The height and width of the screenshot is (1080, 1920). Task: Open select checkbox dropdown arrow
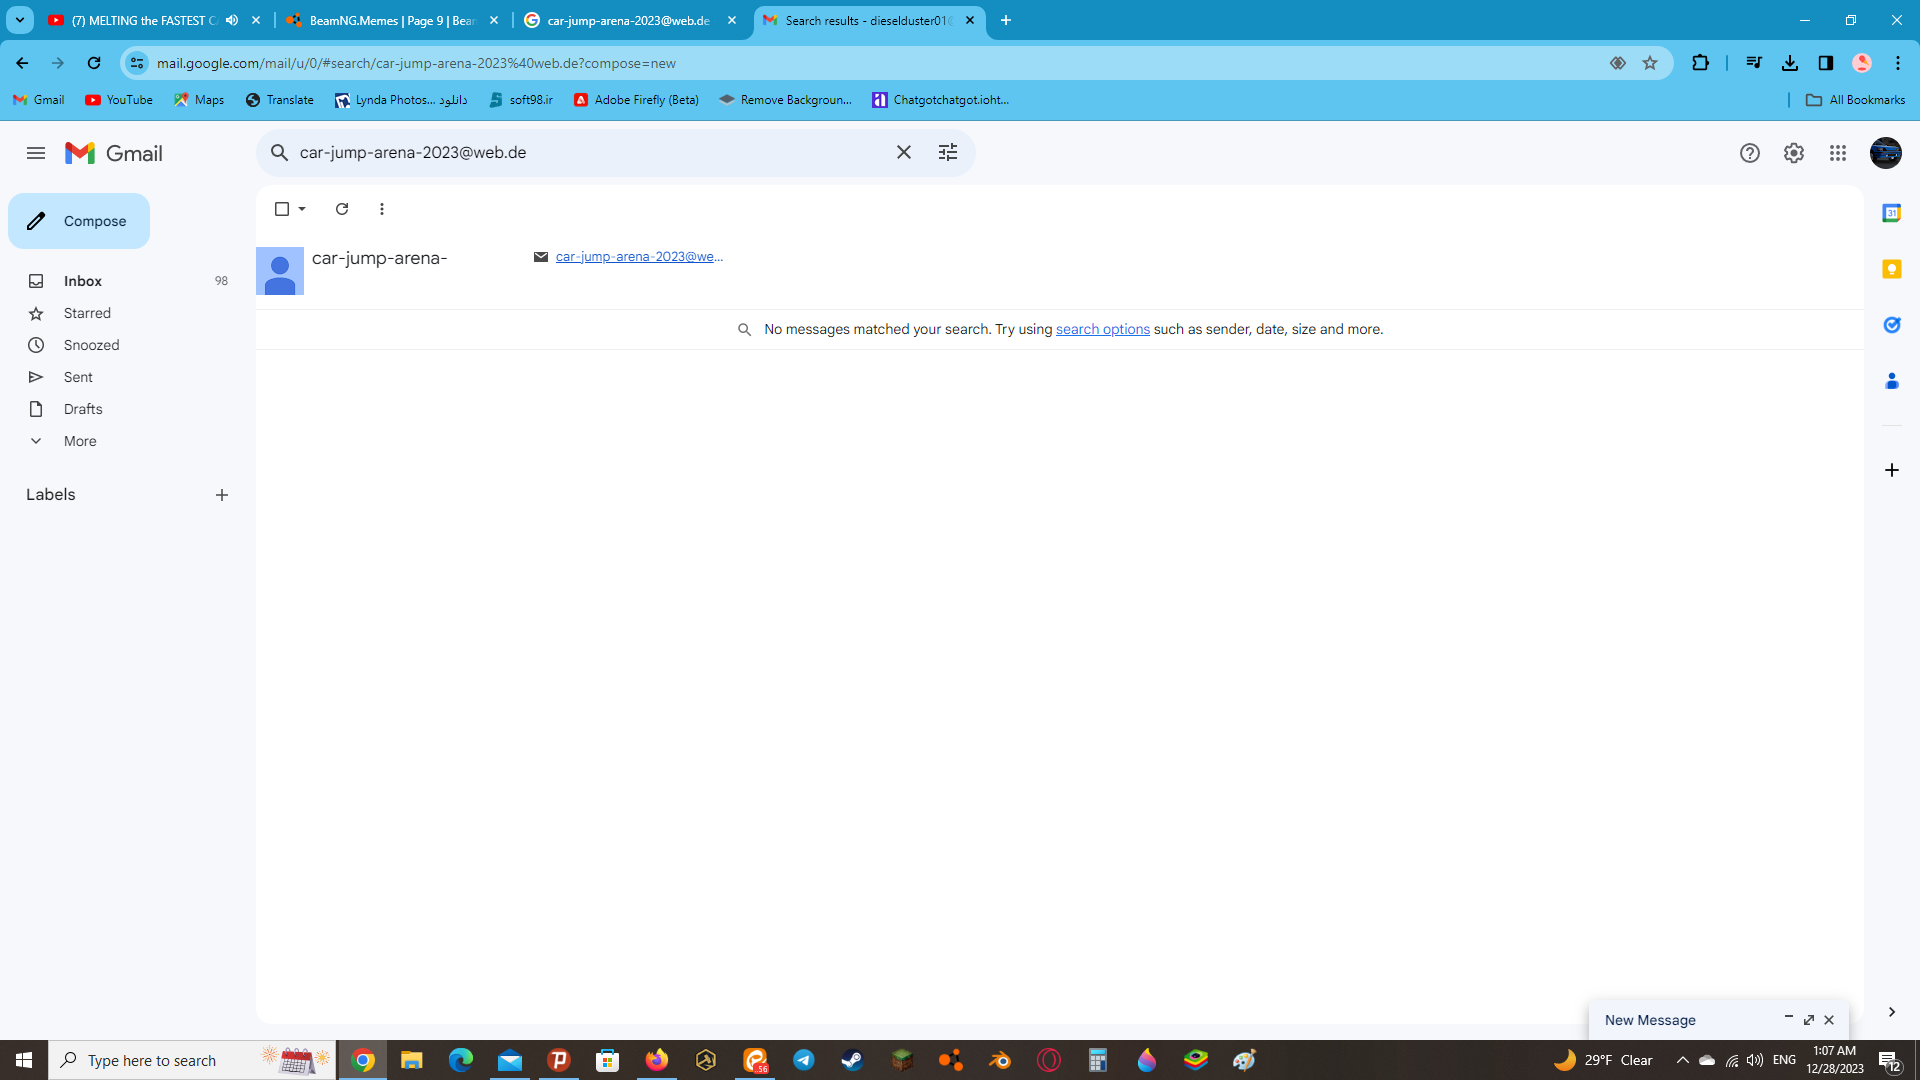coord(302,209)
